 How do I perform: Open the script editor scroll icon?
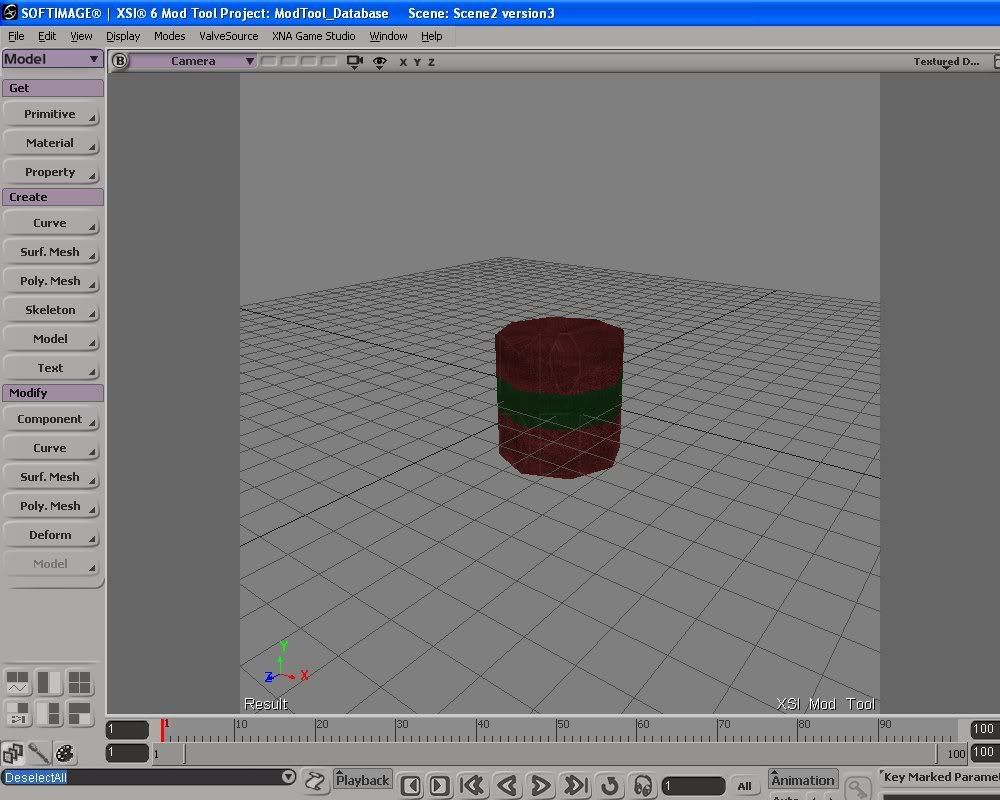coord(314,780)
